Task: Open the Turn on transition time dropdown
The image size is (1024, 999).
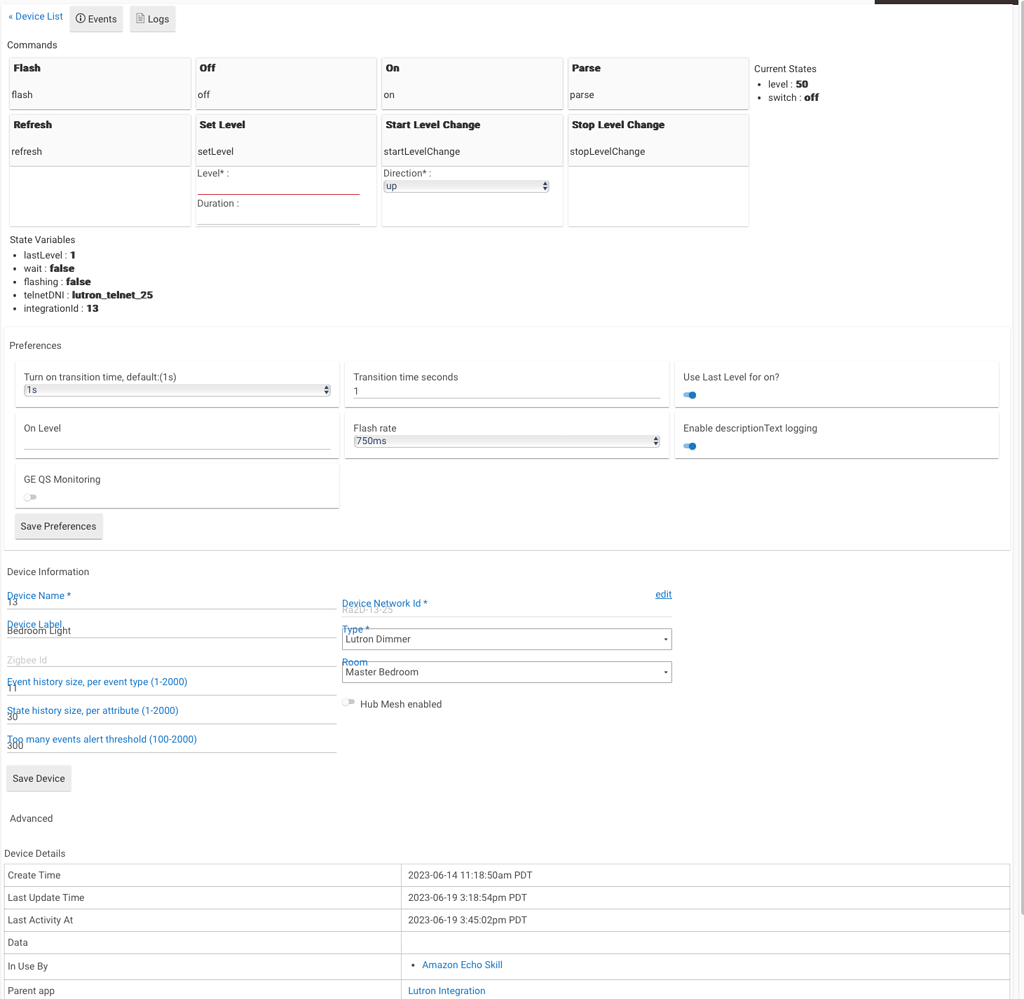Action: click(177, 390)
